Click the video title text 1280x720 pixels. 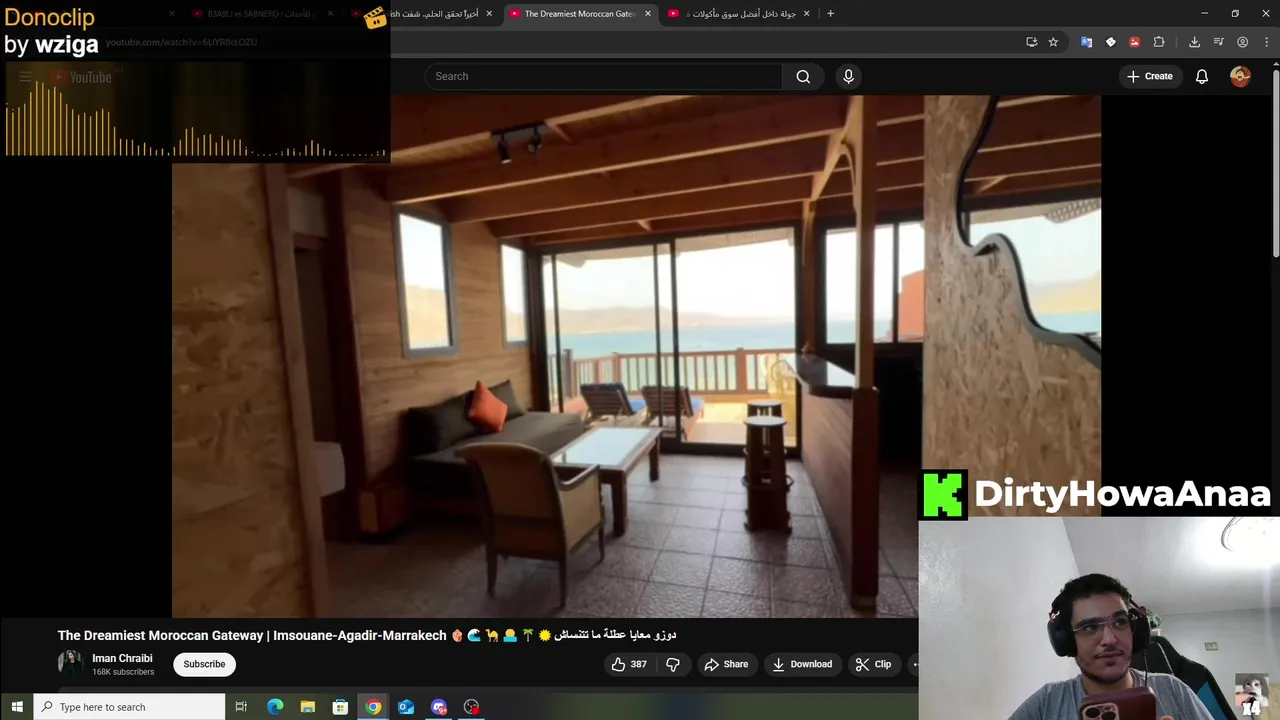click(367, 635)
